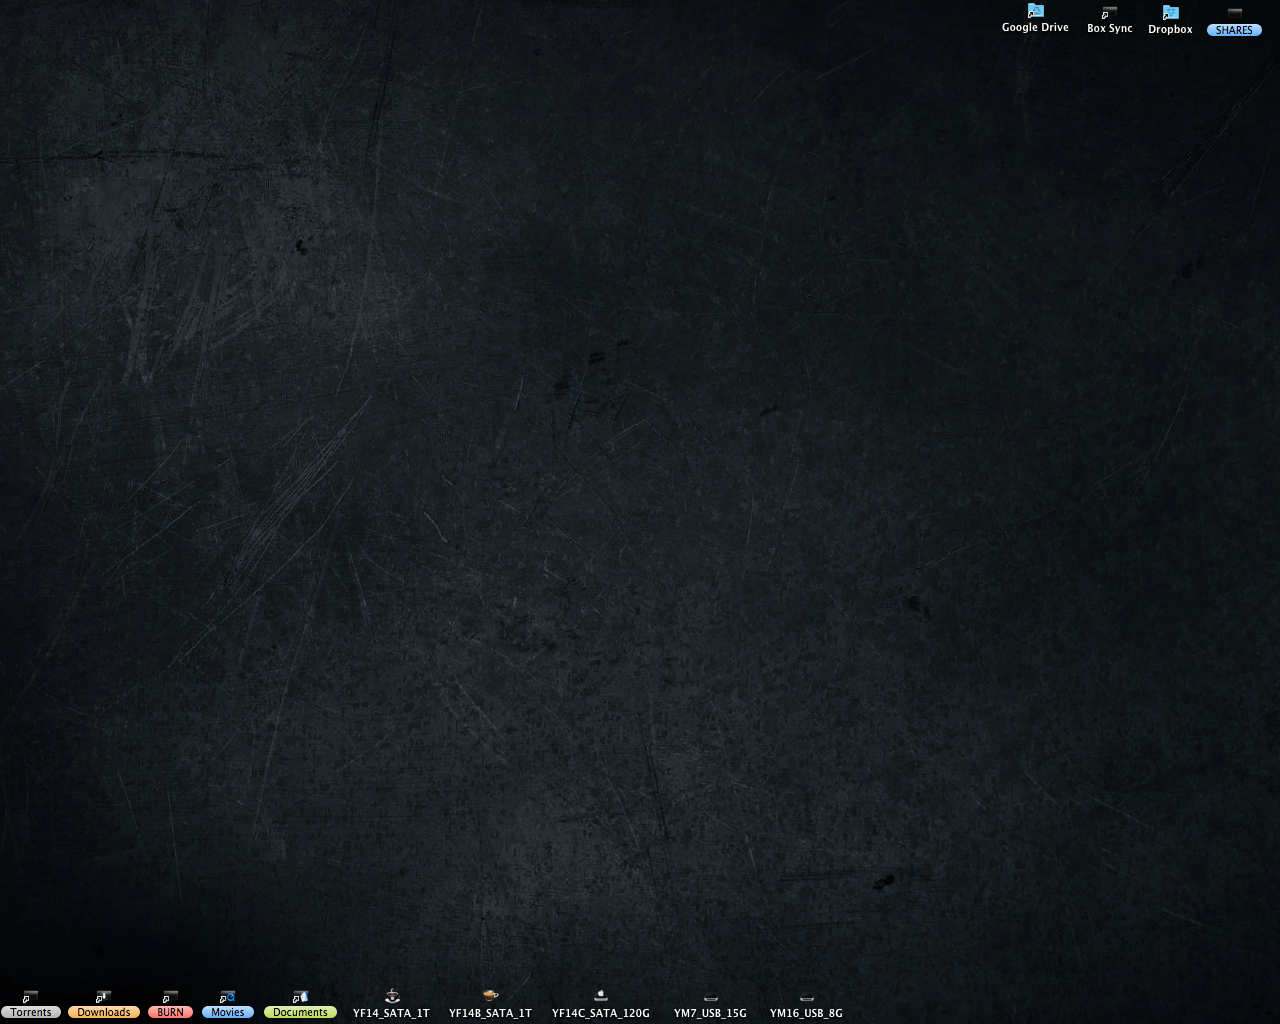Viewport: 1280px width, 1024px height.
Task: Select the Torrents alias icon
Action: (30, 997)
